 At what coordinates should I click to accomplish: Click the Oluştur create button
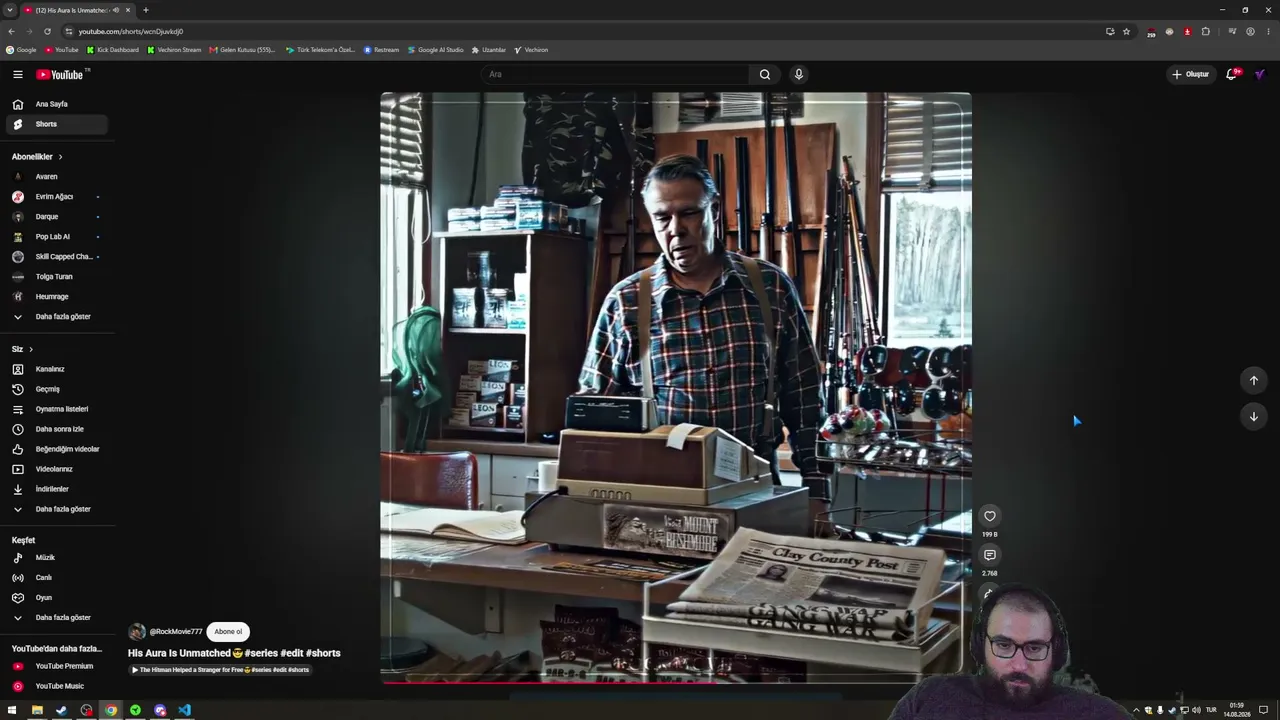pyautogui.click(x=1191, y=74)
